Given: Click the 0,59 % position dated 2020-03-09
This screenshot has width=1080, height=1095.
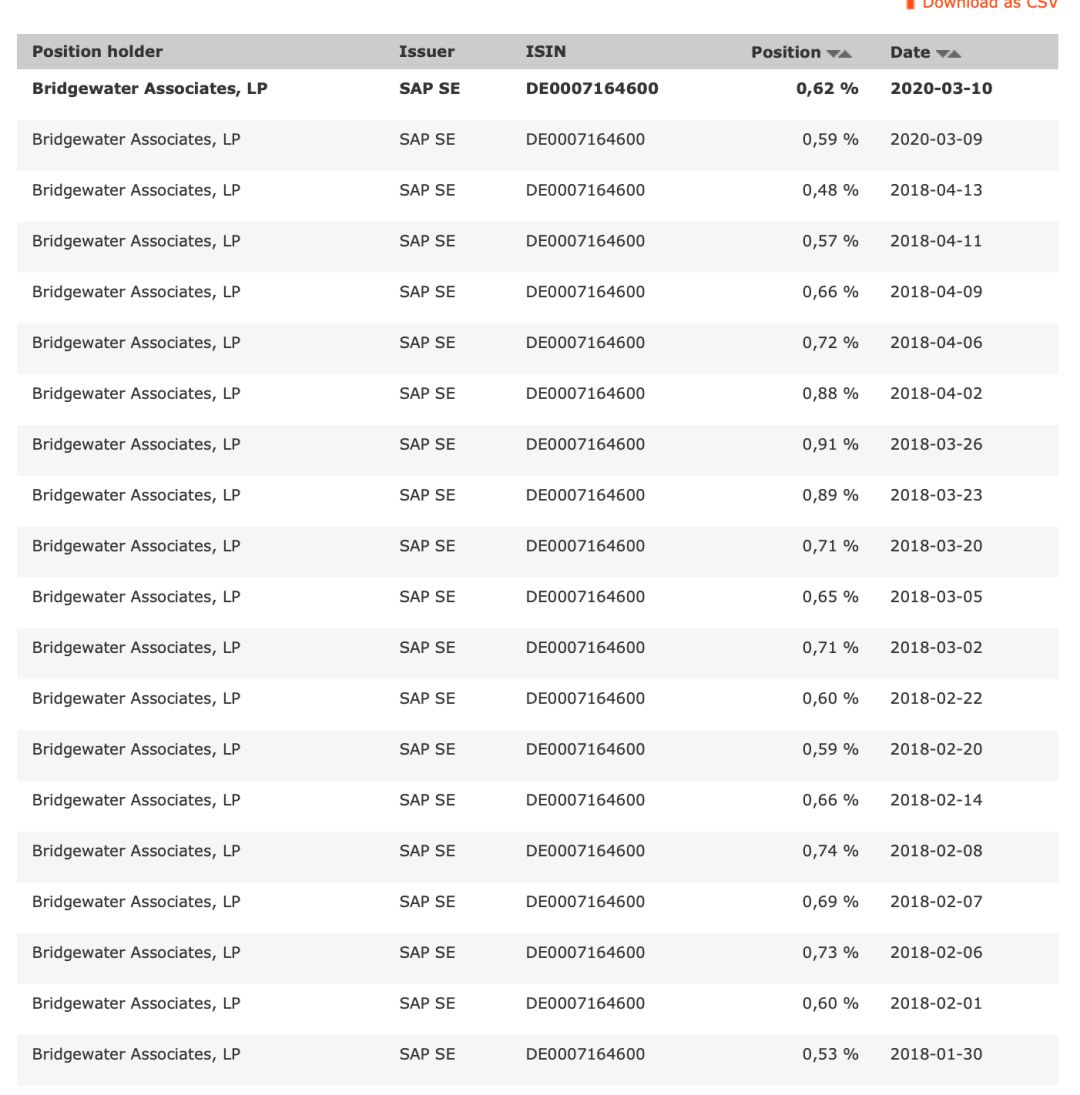Looking at the screenshot, I should coord(830,140).
